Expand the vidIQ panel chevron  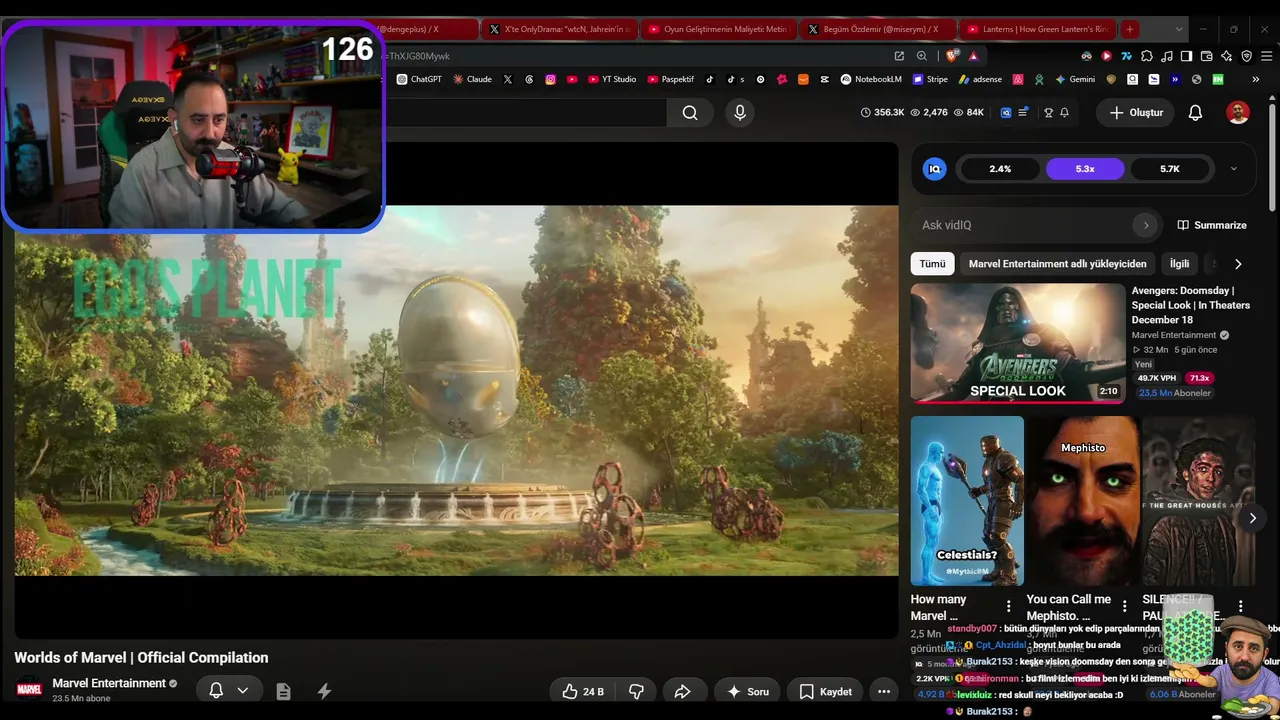pyautogui.click(x=1233, y=169)
